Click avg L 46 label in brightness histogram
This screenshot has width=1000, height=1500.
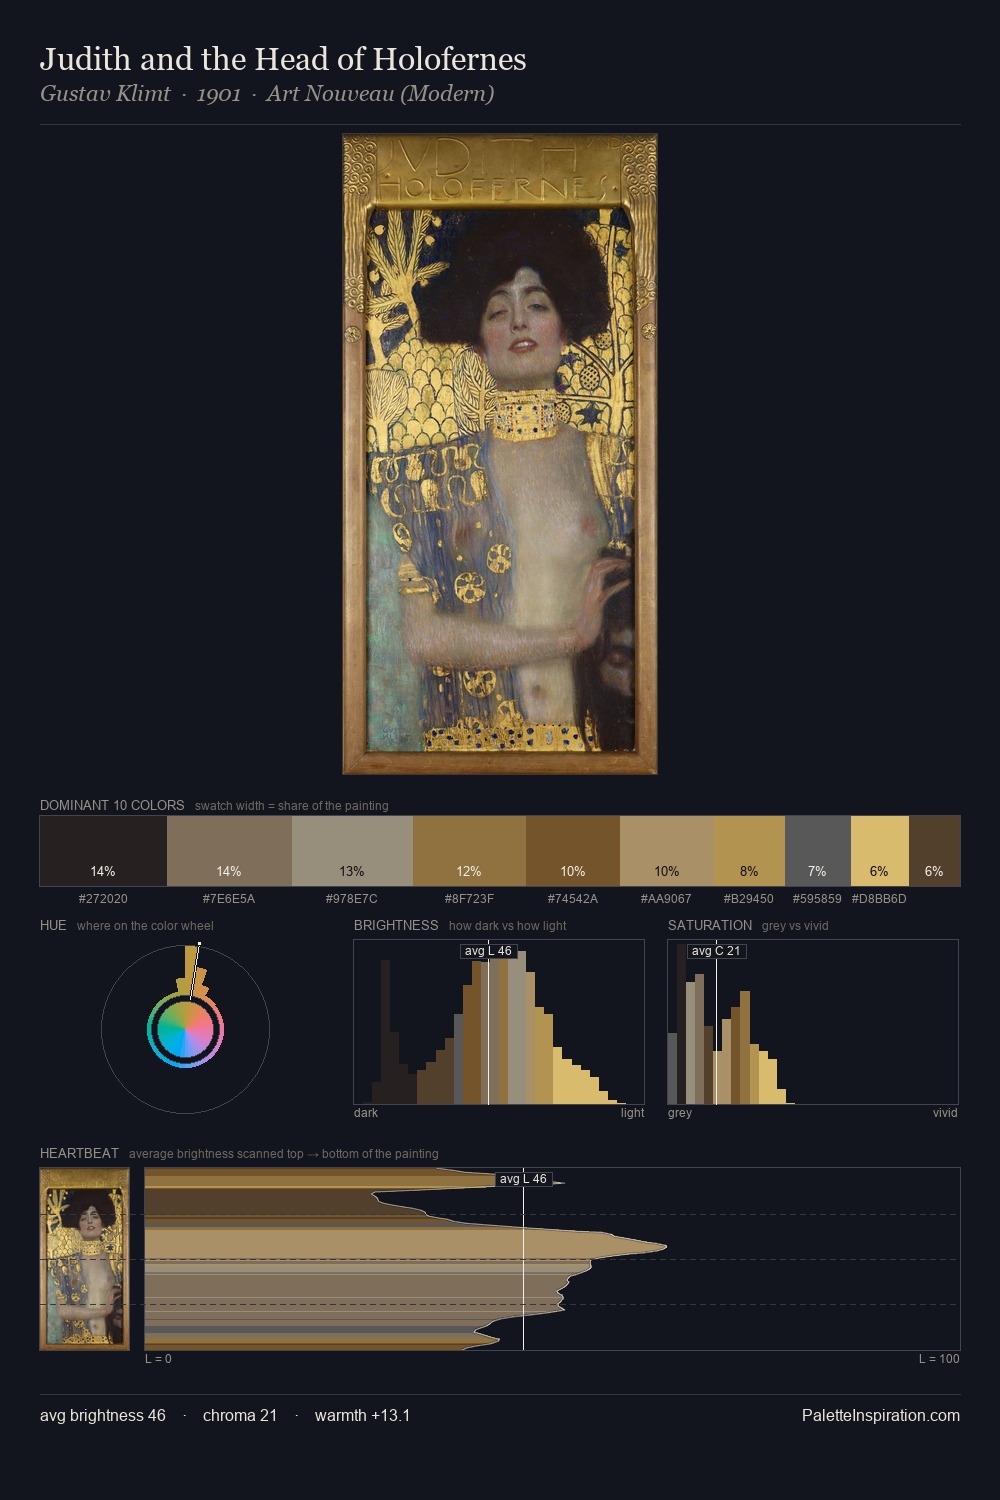click(x=488, y=951)
